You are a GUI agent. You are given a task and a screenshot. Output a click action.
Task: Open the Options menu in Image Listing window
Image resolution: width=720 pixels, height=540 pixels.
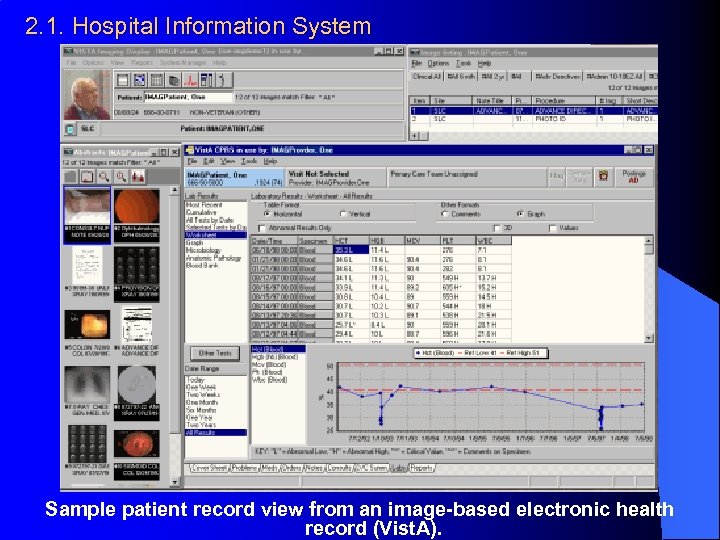tap(438, 63)
